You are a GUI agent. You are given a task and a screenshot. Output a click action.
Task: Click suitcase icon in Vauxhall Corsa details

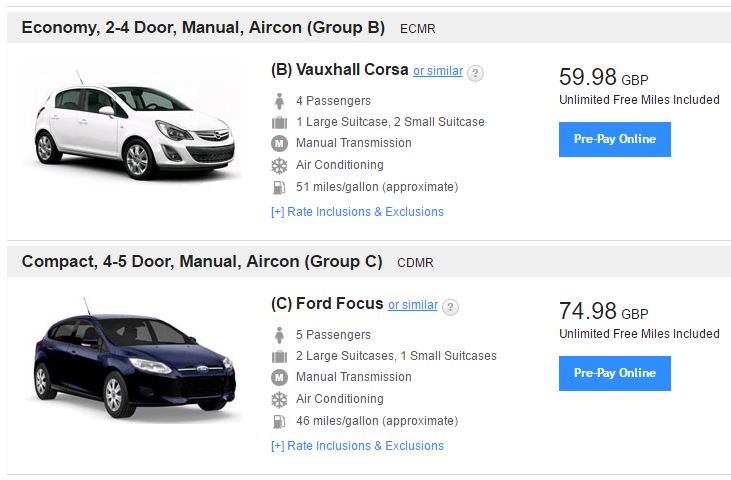coord(279,123)
